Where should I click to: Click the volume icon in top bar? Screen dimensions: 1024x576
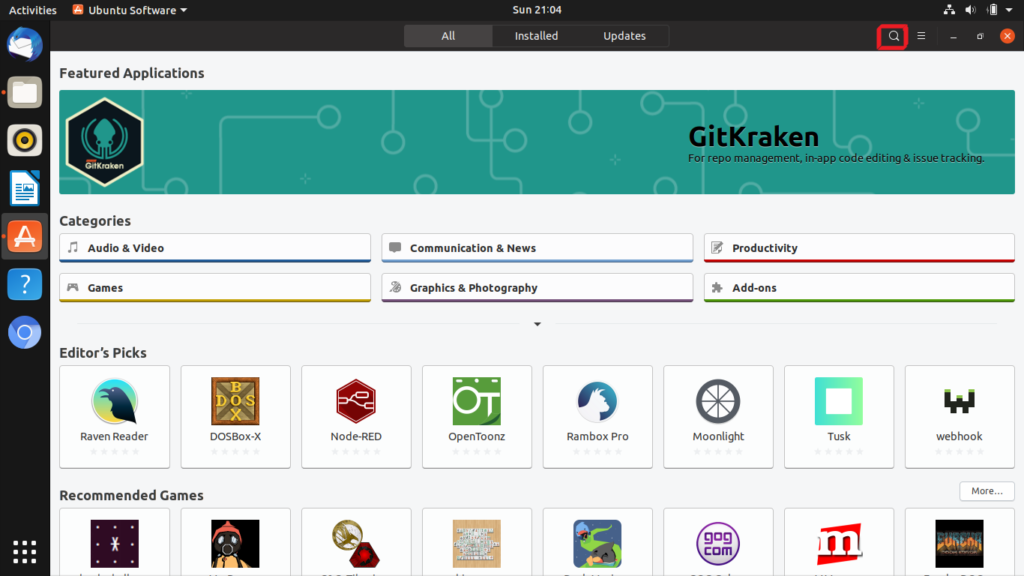(x=970, y=10)
